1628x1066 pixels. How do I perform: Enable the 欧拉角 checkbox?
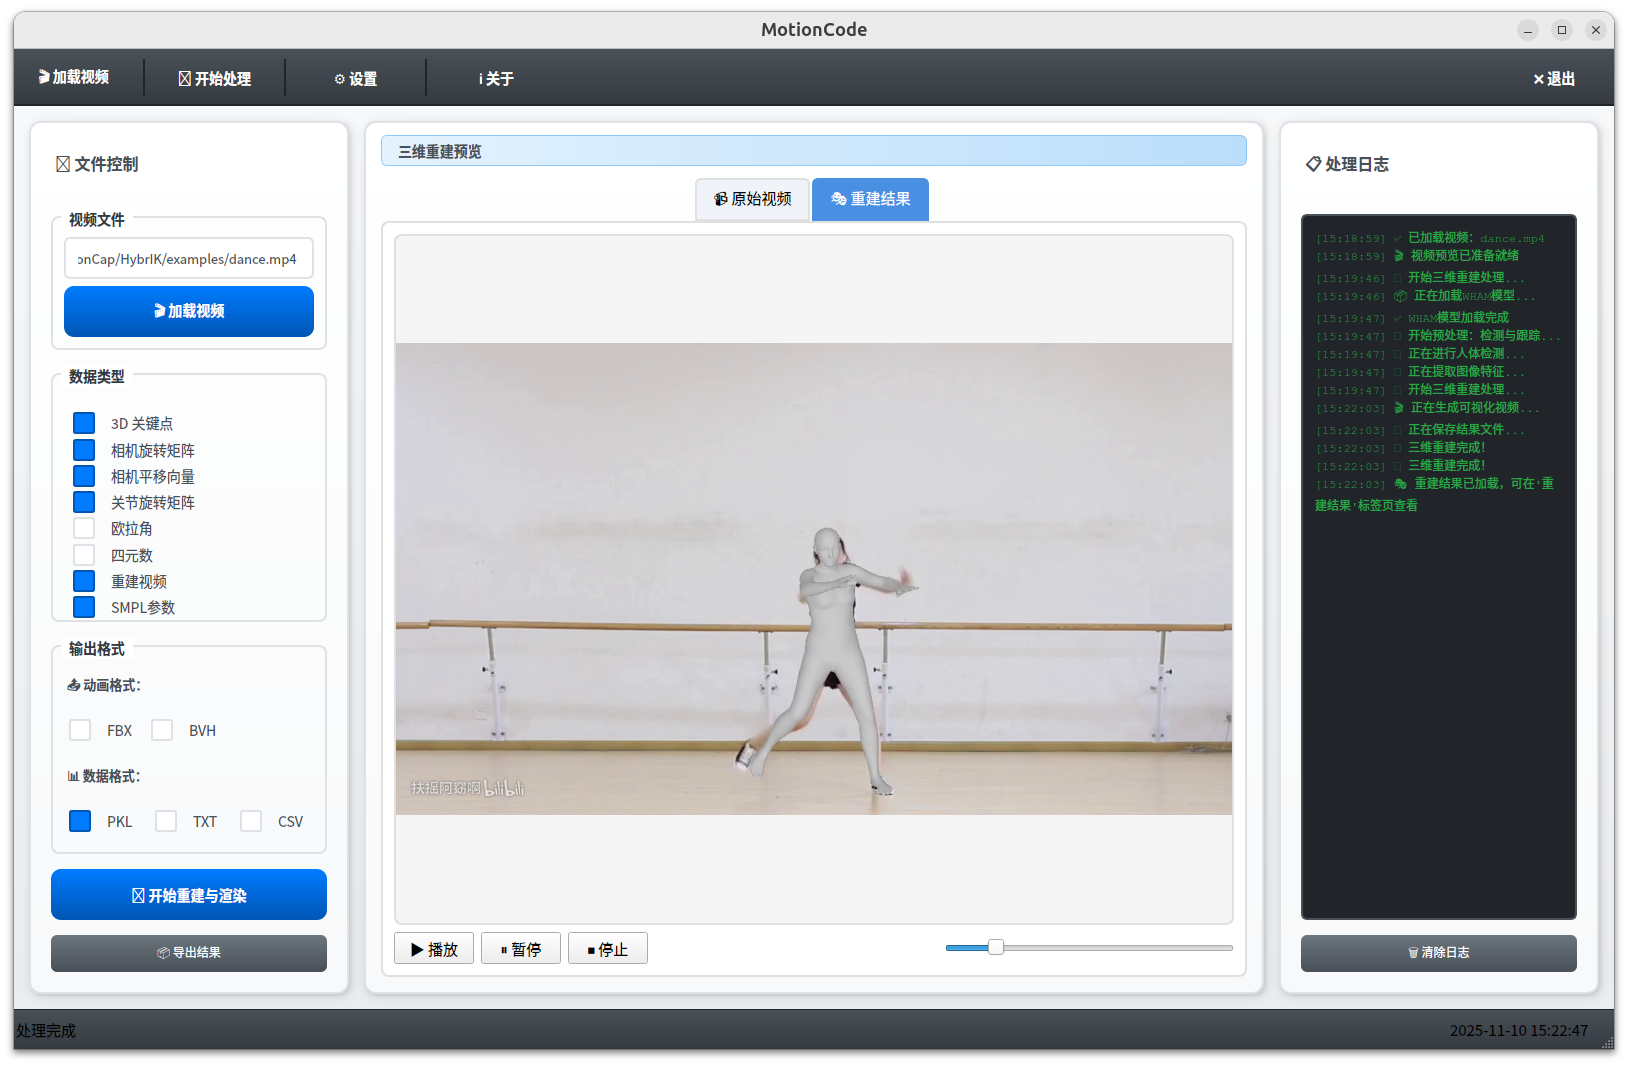[x=84, y=528]
